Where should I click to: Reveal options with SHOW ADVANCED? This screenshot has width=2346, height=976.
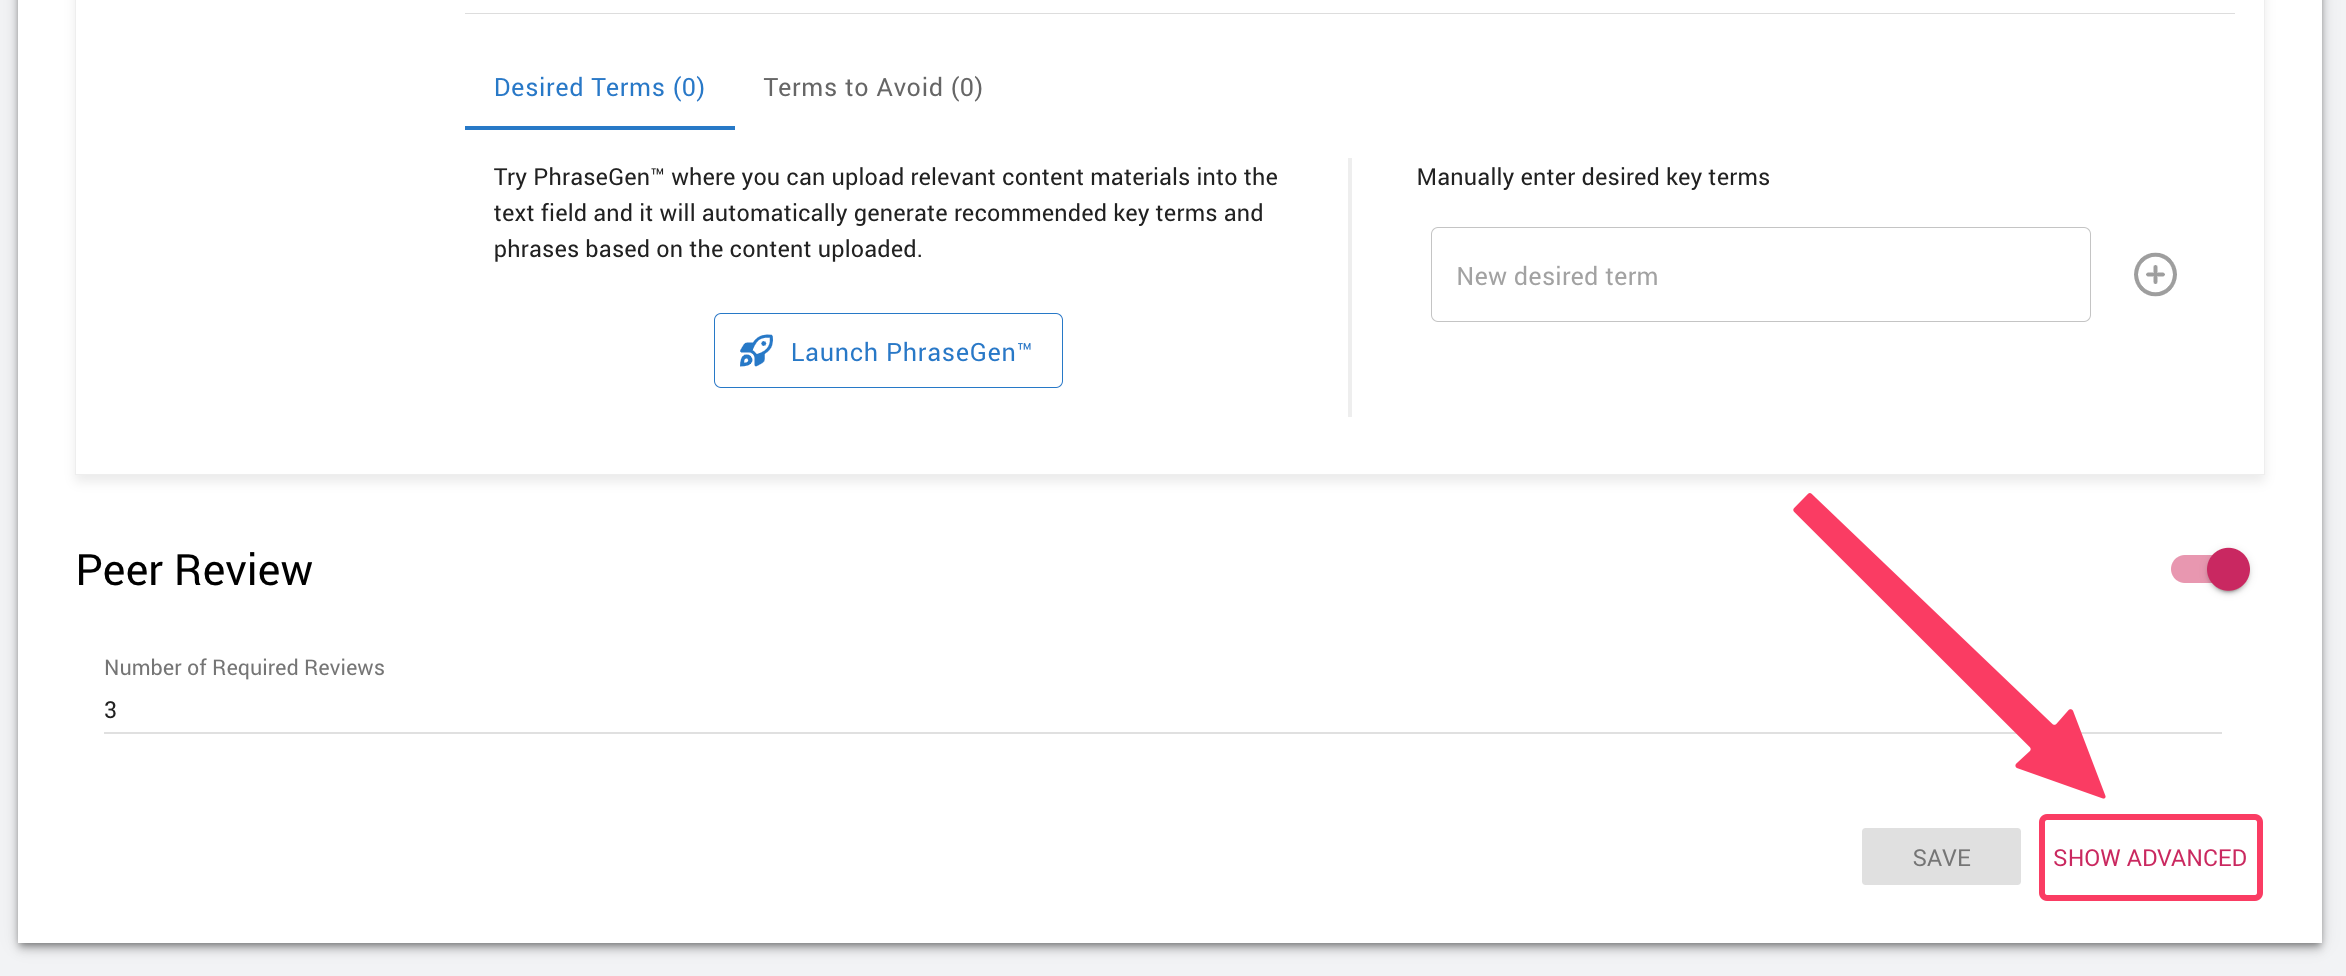(x=2149, y=858)
